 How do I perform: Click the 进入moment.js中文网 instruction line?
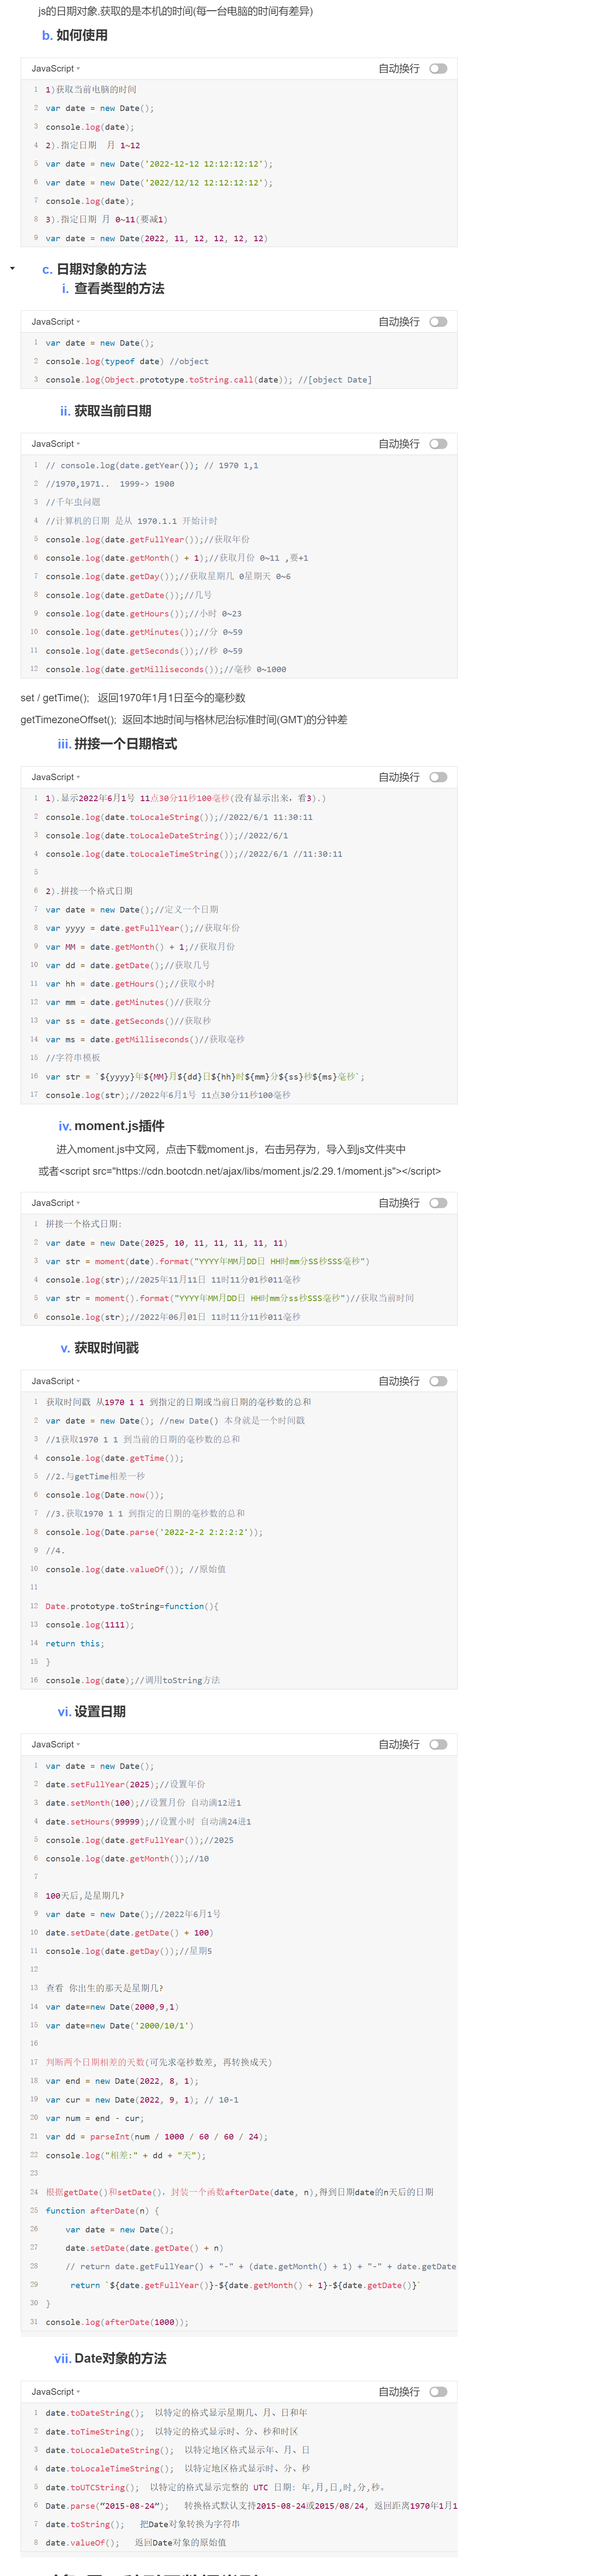click(x=231, y=1149)
